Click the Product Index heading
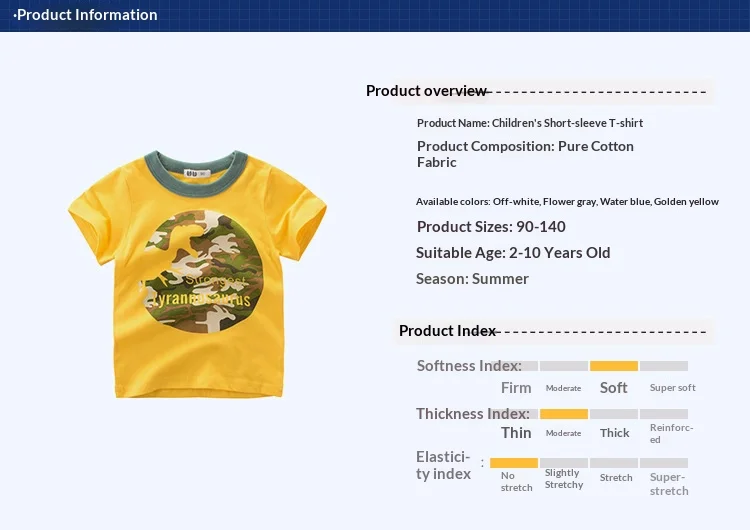The height and width of the screenshot is (530, 750). click(x=448, y=331)
